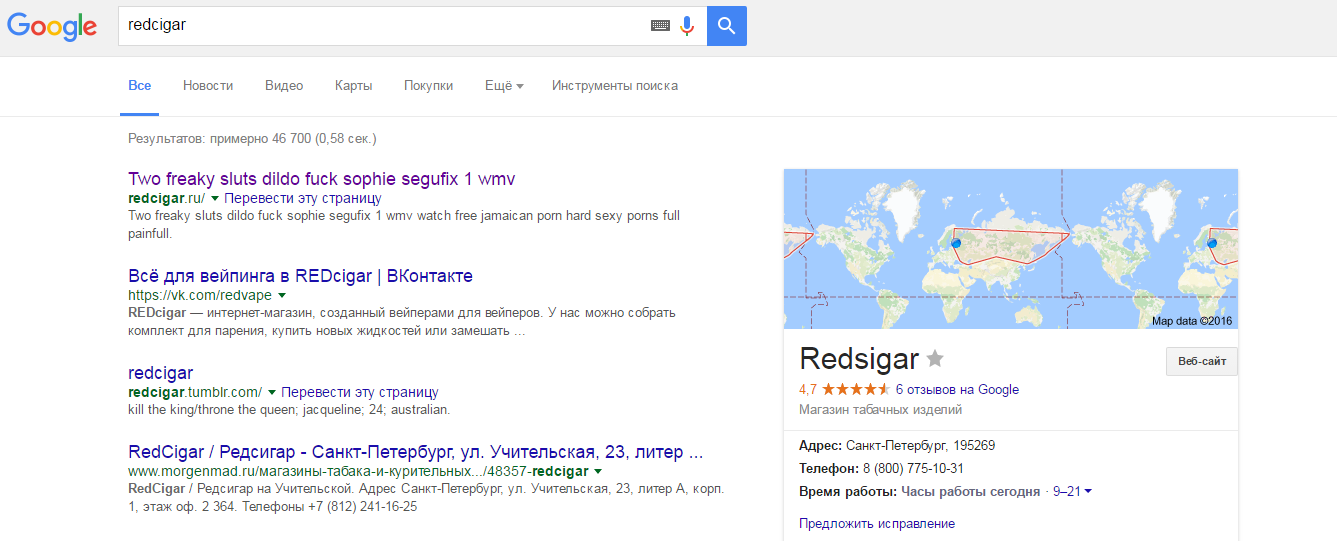Expand the redcigar.ru result options arrow
Image resolution: width=1337 pixels, height=541 pixels.
[x=215, y=199]
